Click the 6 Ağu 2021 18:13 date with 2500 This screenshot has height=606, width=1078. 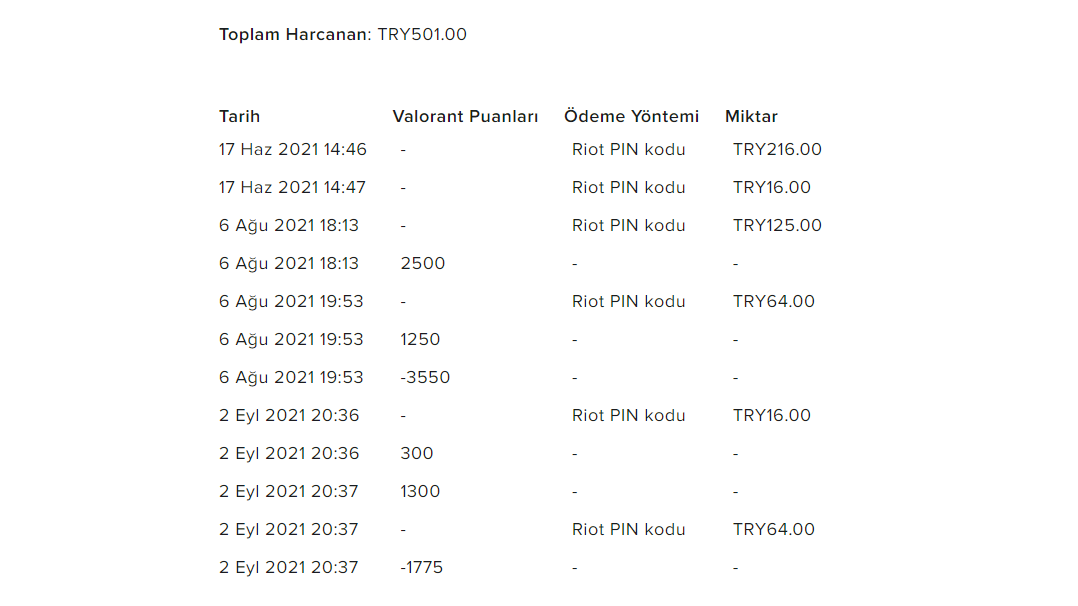tap(289, 263)
